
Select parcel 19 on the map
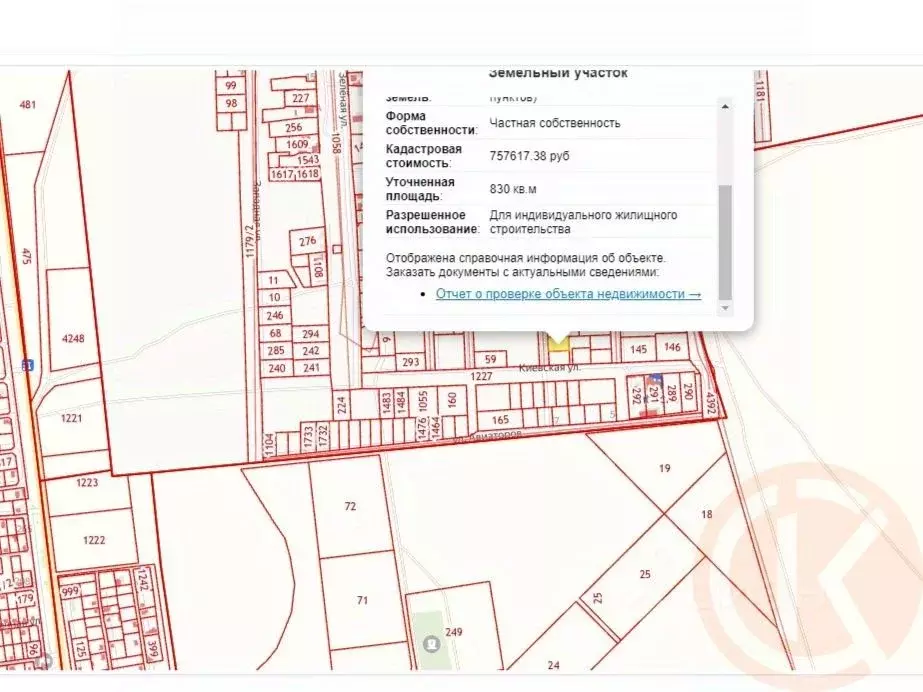point(664,468)
